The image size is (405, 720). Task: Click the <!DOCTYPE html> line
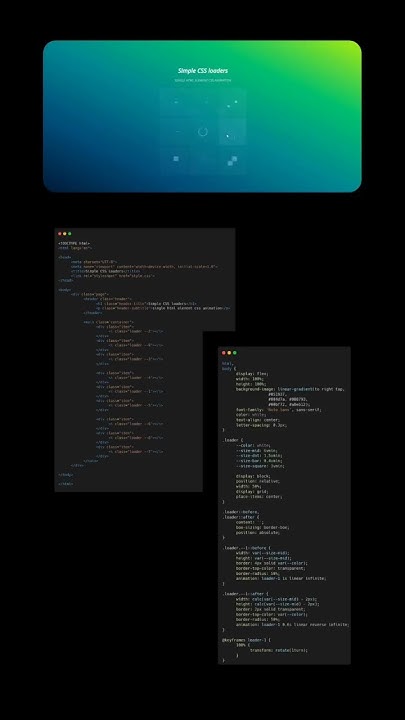(74, 243)
